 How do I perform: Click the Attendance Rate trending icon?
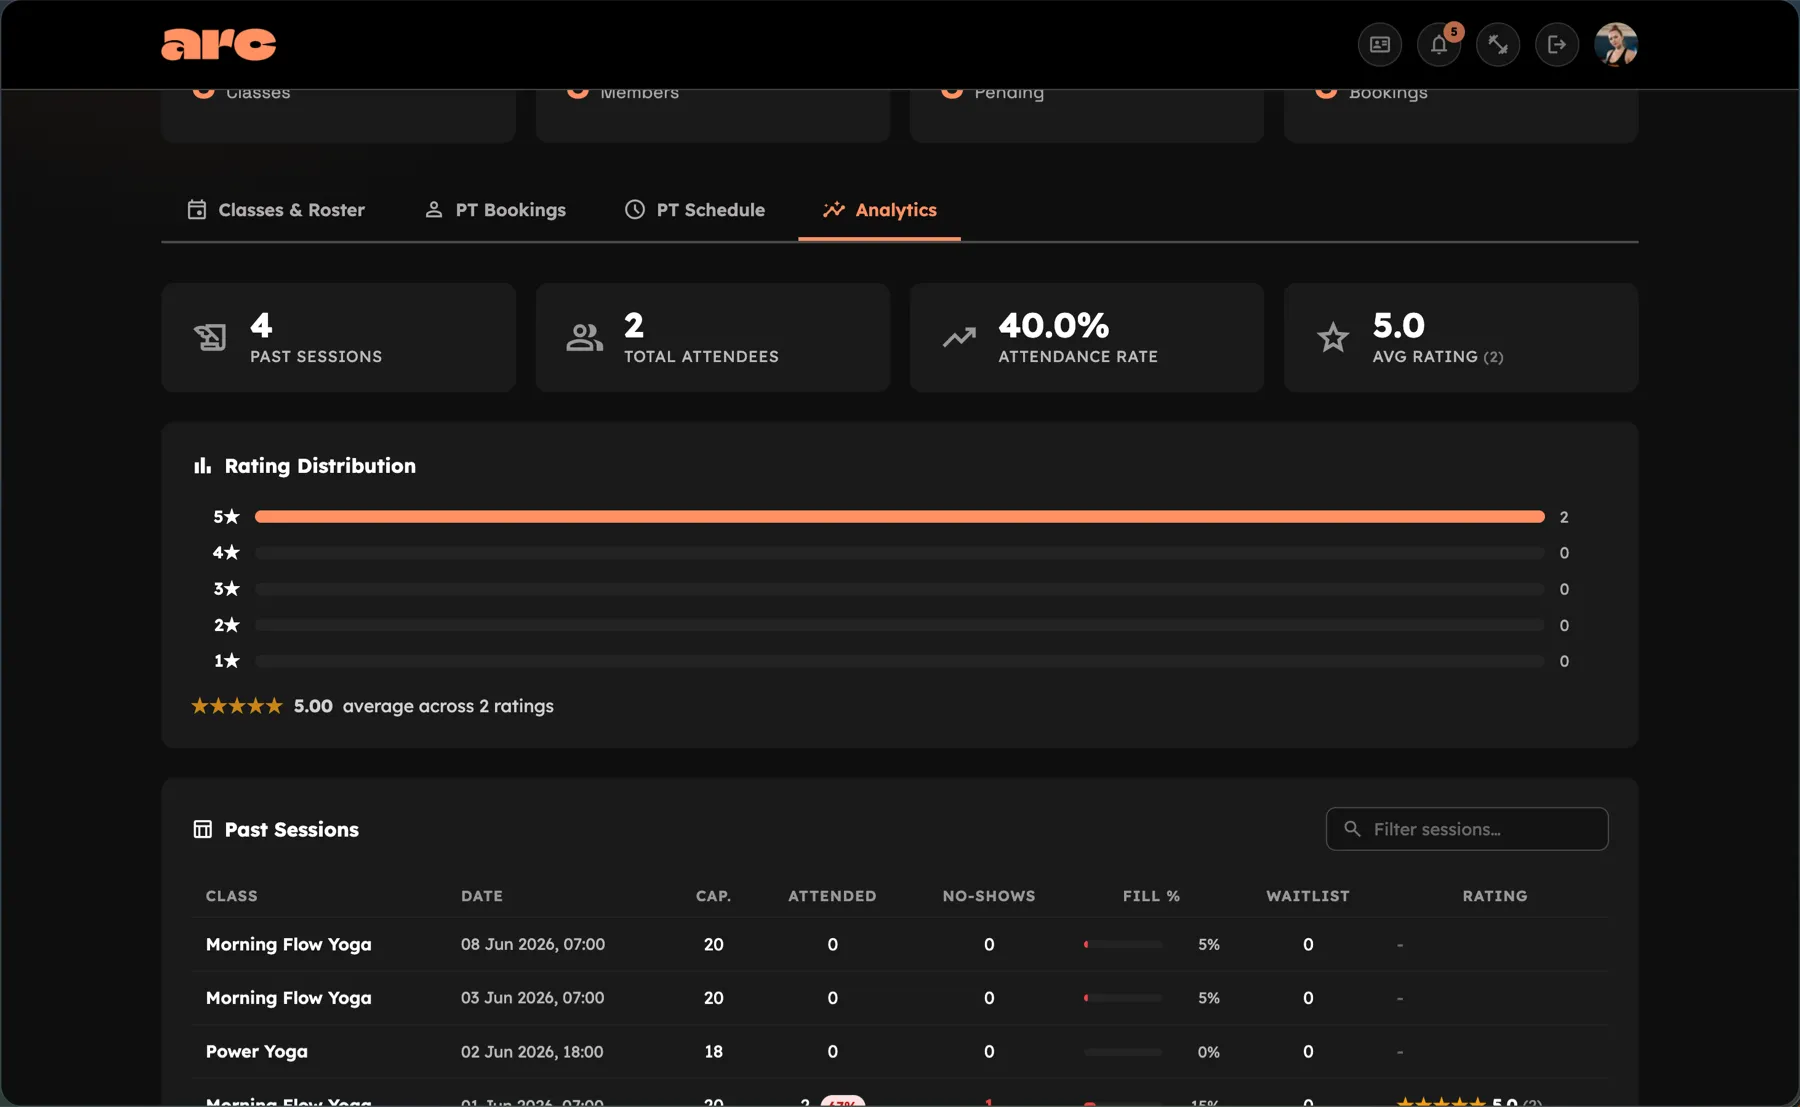click(959, 337)
